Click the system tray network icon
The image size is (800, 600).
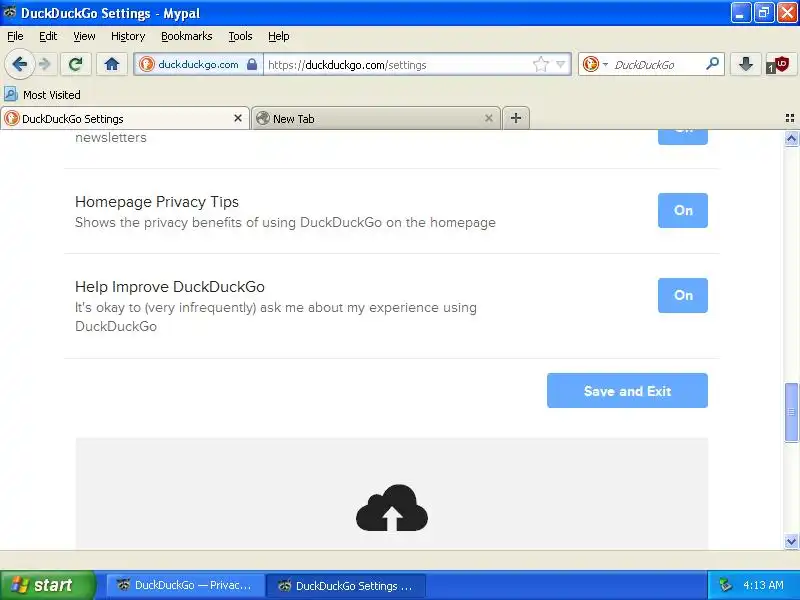tap(725, 585)
